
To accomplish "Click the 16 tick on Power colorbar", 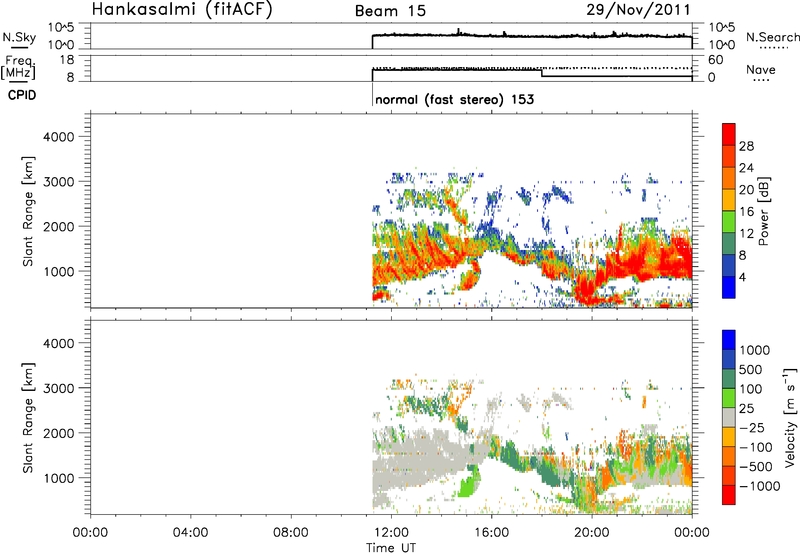I will pos(746,212).
